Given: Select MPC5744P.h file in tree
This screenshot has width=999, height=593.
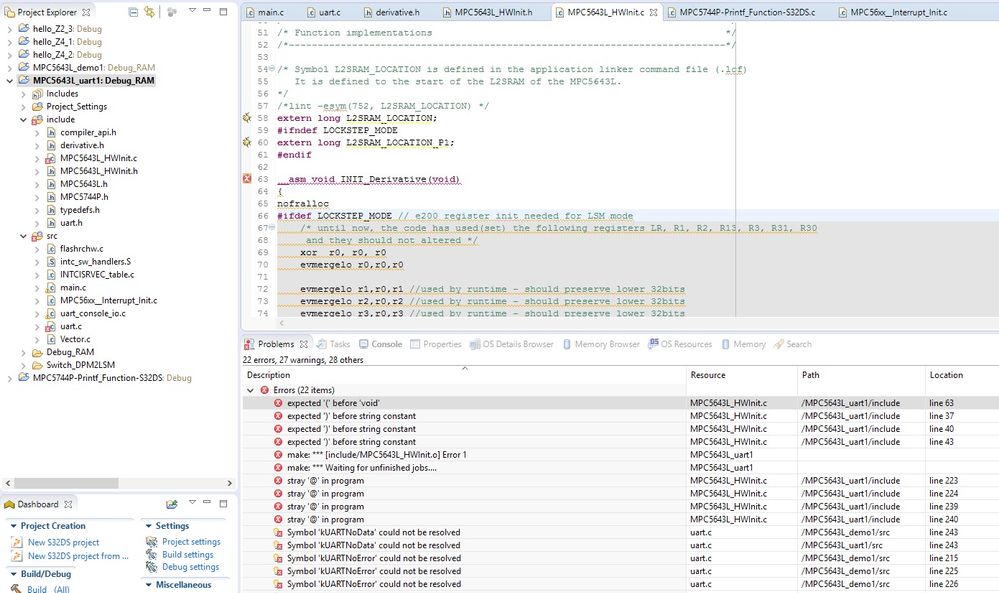Looking at the screenshot, I should click(84, 197).
